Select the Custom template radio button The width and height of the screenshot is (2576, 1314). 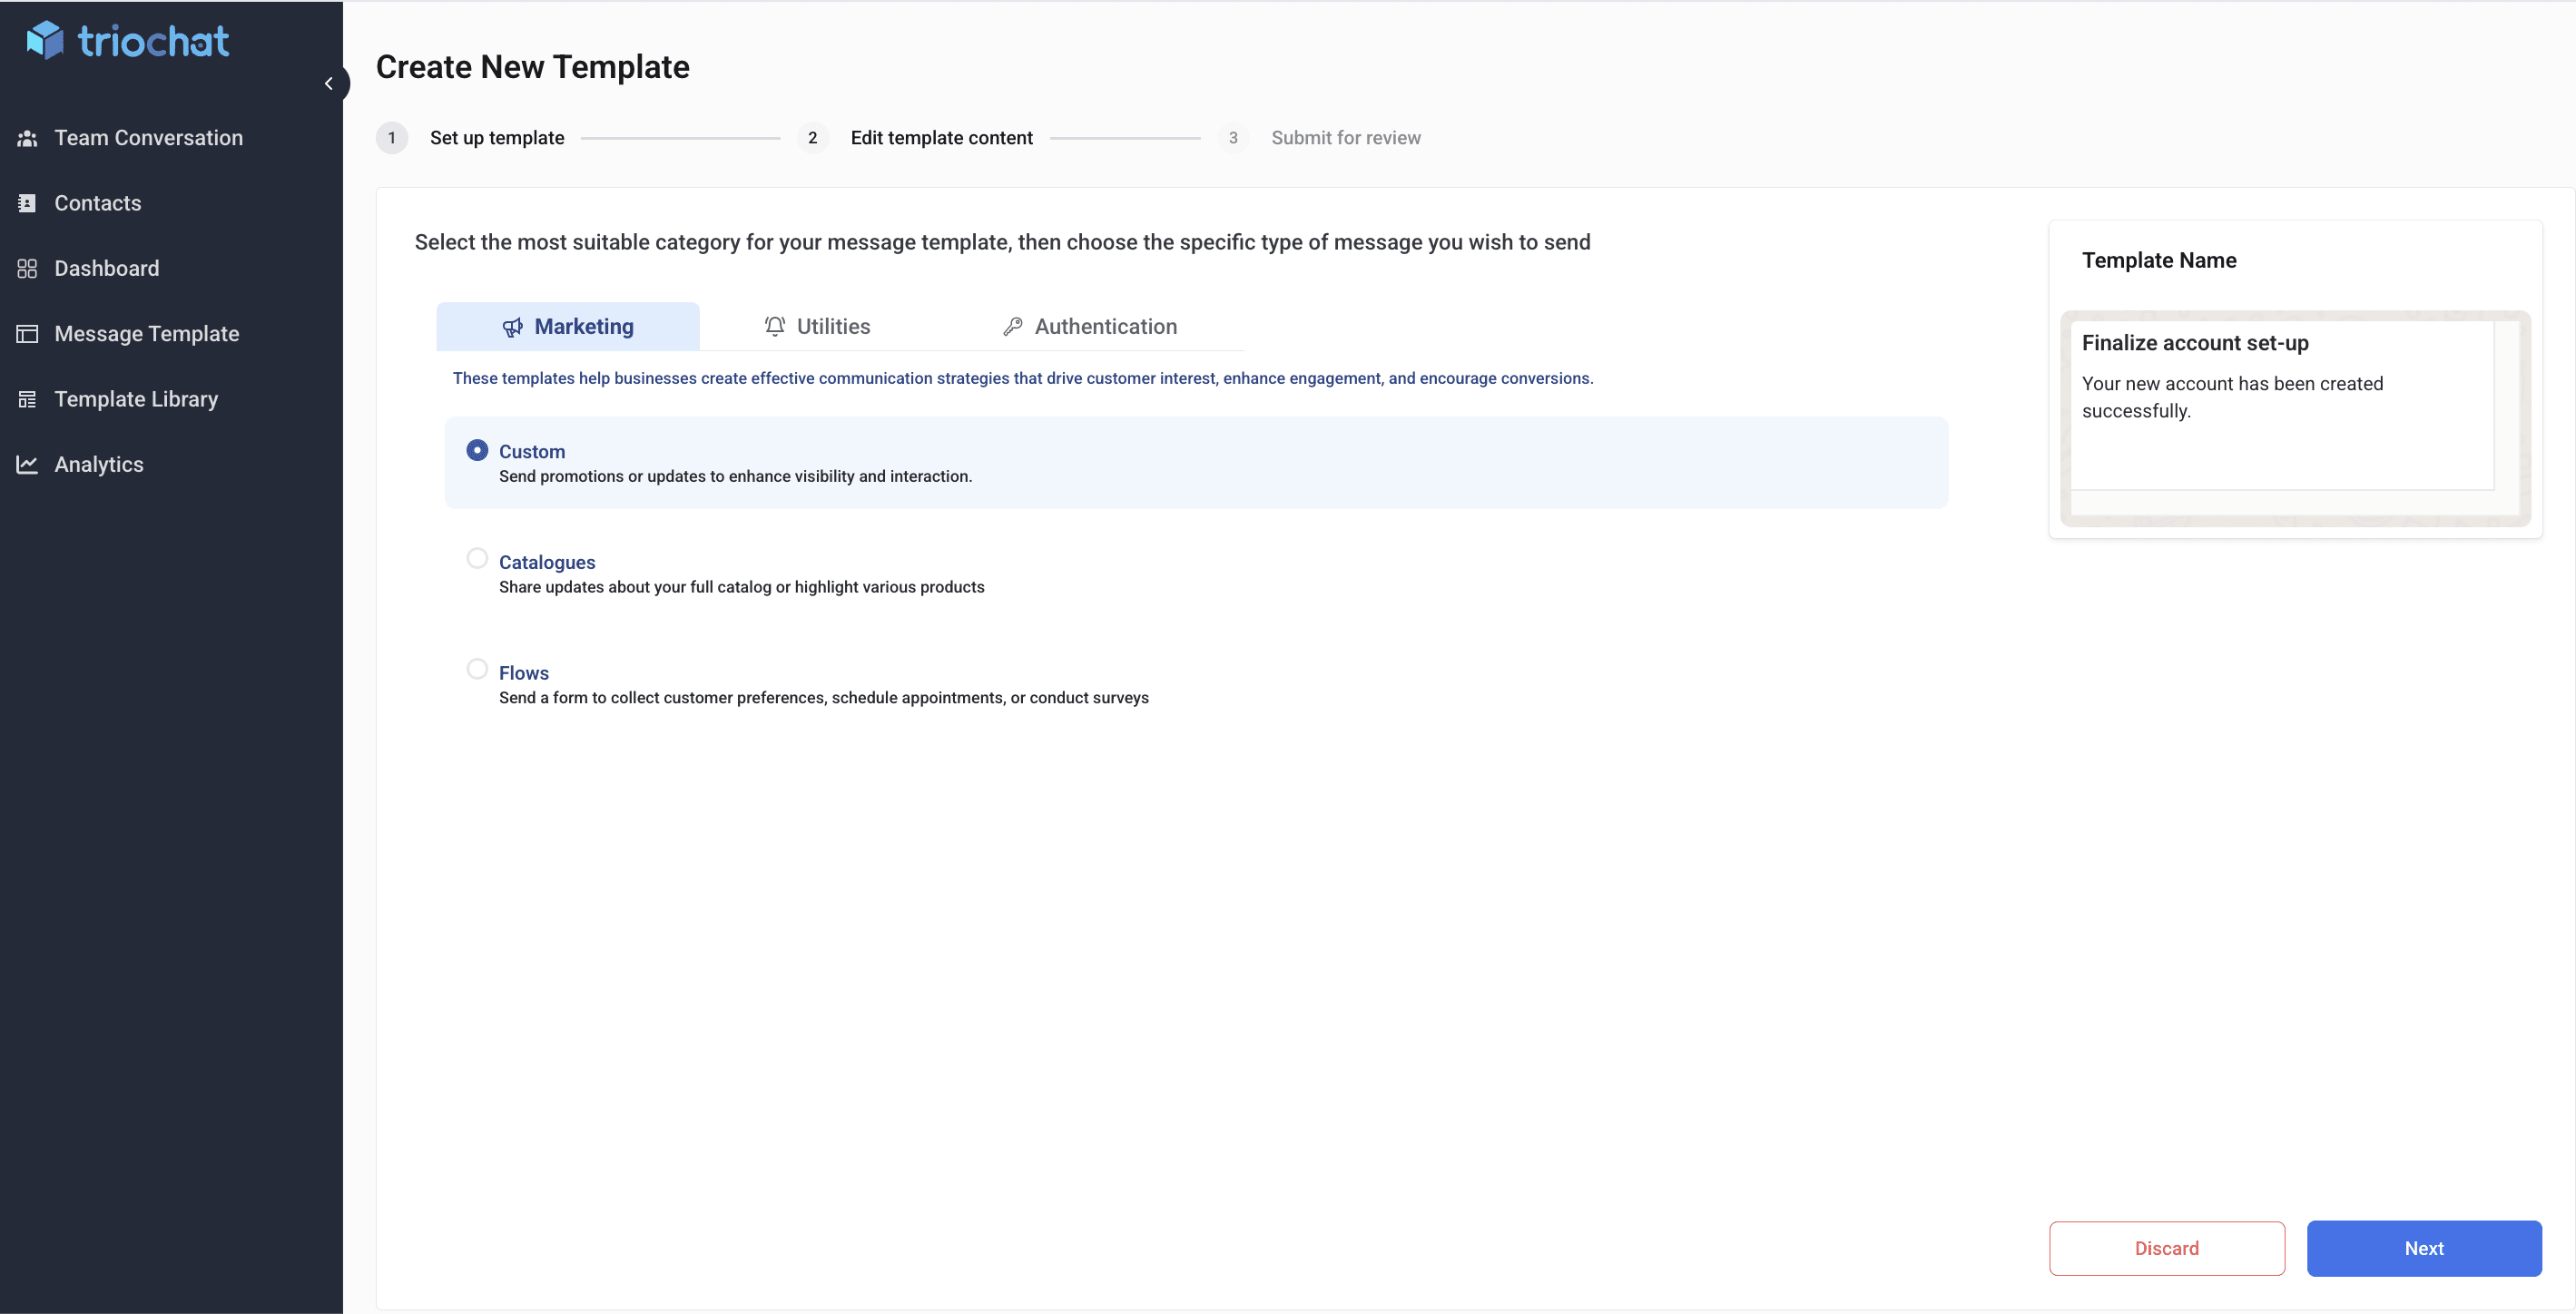[x=478, y=450]
